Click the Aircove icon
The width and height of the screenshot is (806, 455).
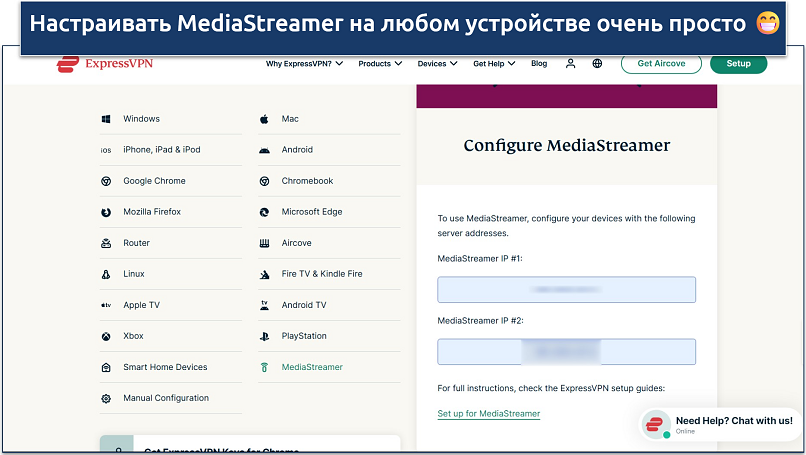(264, 243)
